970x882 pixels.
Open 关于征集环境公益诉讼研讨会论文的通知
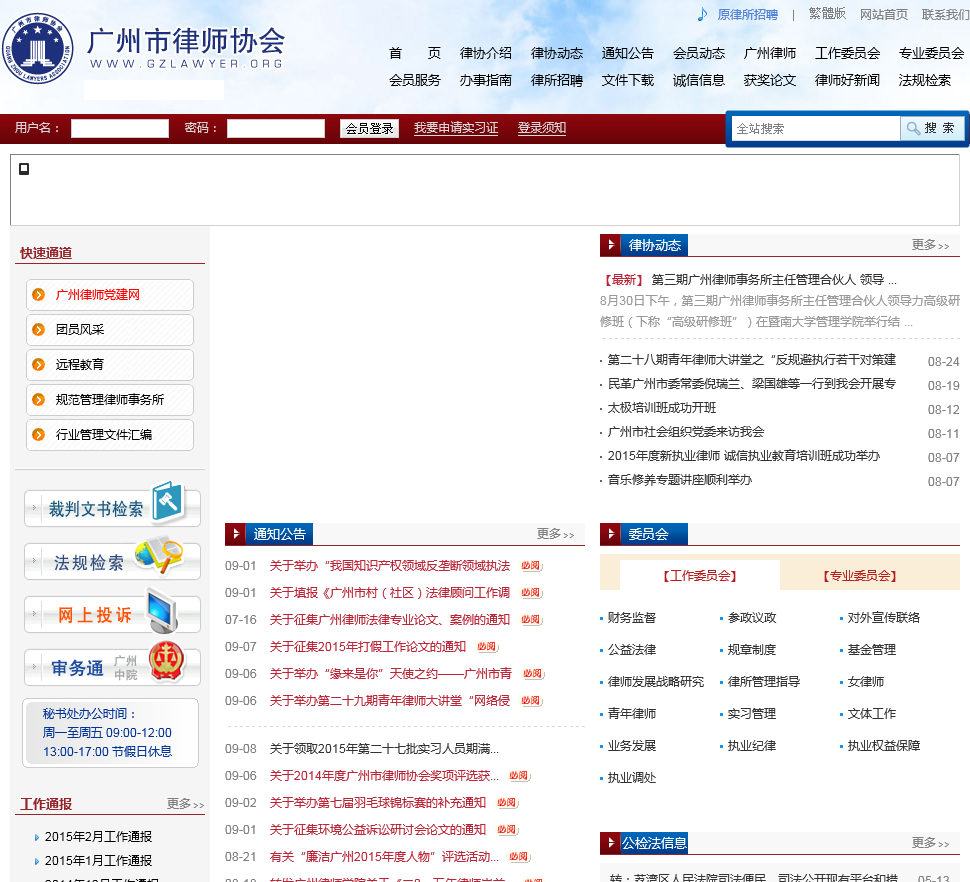coord(377,829)
